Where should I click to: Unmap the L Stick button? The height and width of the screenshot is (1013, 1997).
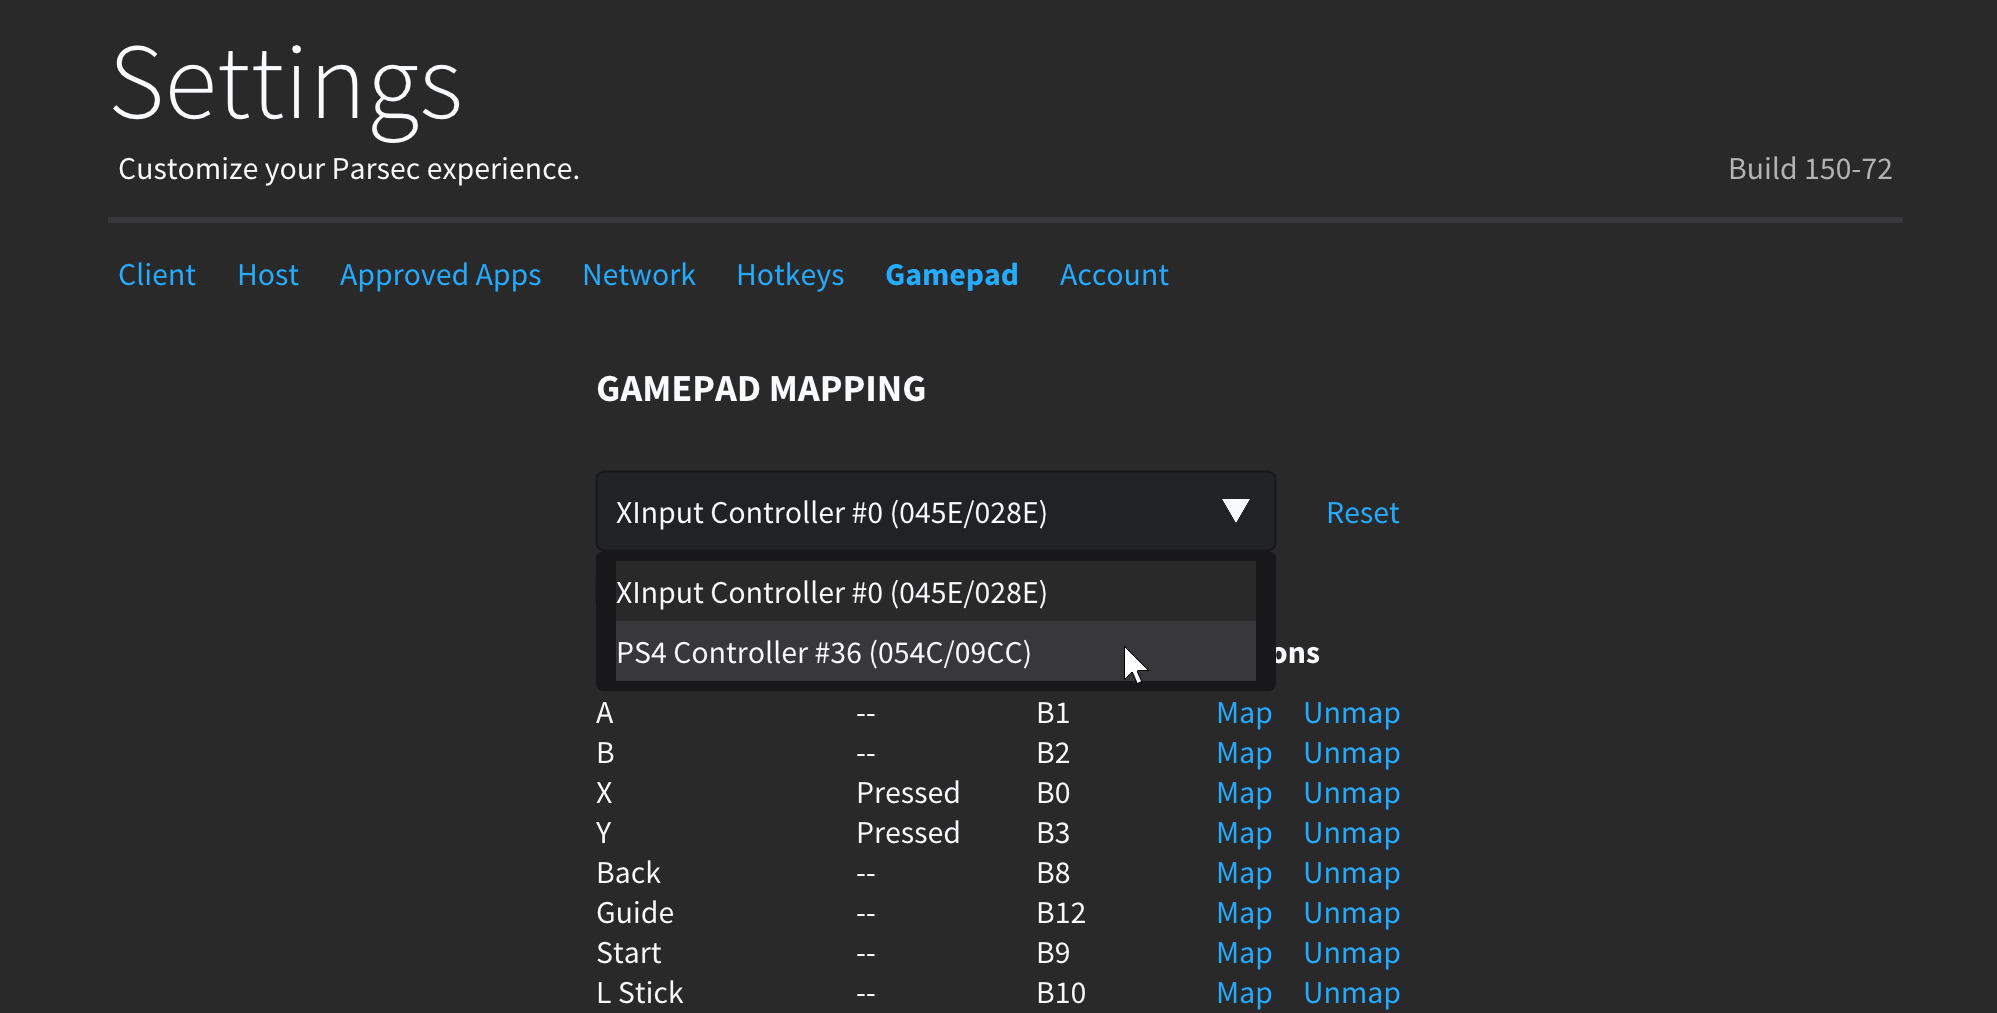(1351, 993)
